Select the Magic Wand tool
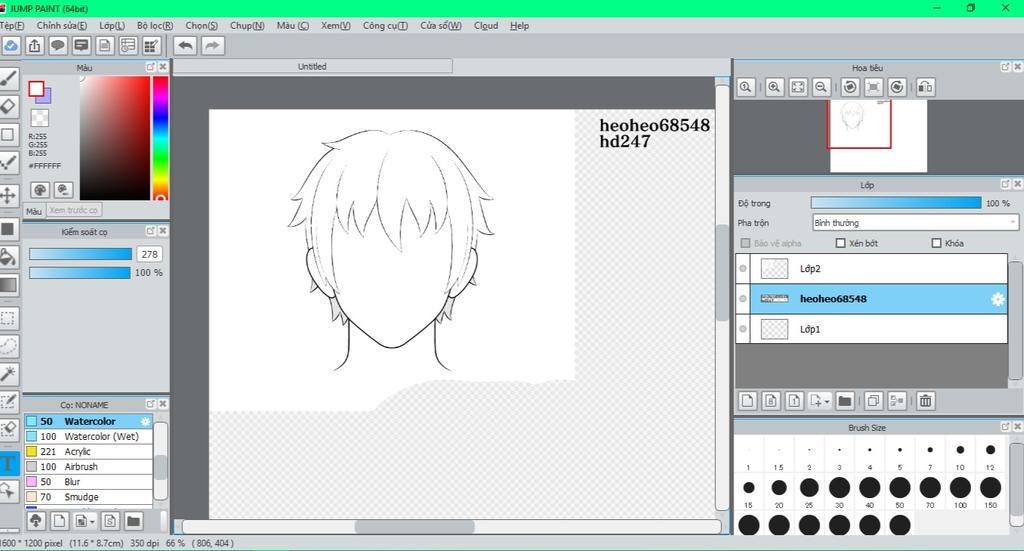This screenshot has height=551, width=1024. click(8, 374)
